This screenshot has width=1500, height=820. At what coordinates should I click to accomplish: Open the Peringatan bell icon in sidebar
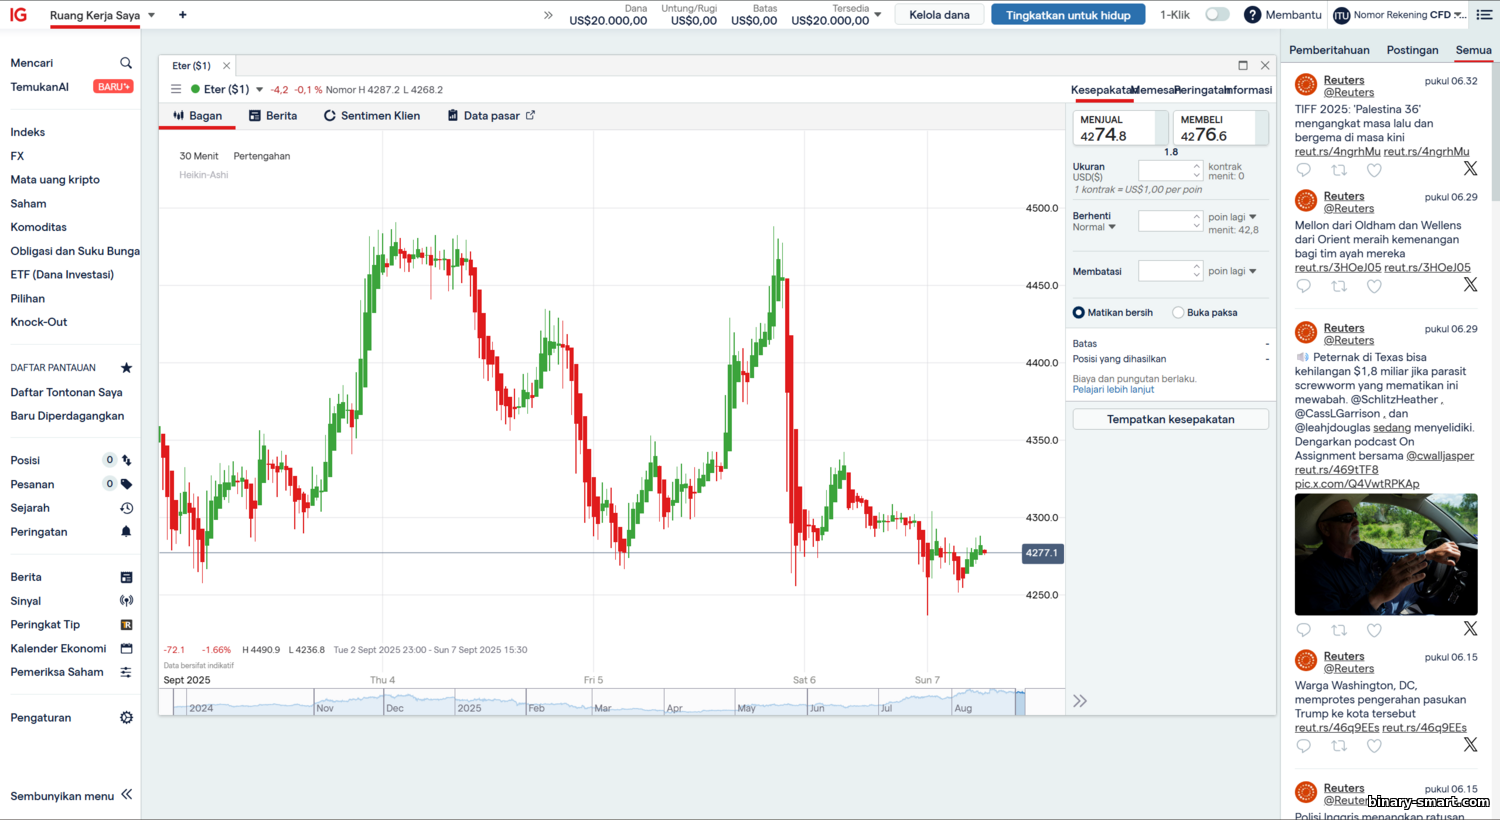[x=126, y=532]
